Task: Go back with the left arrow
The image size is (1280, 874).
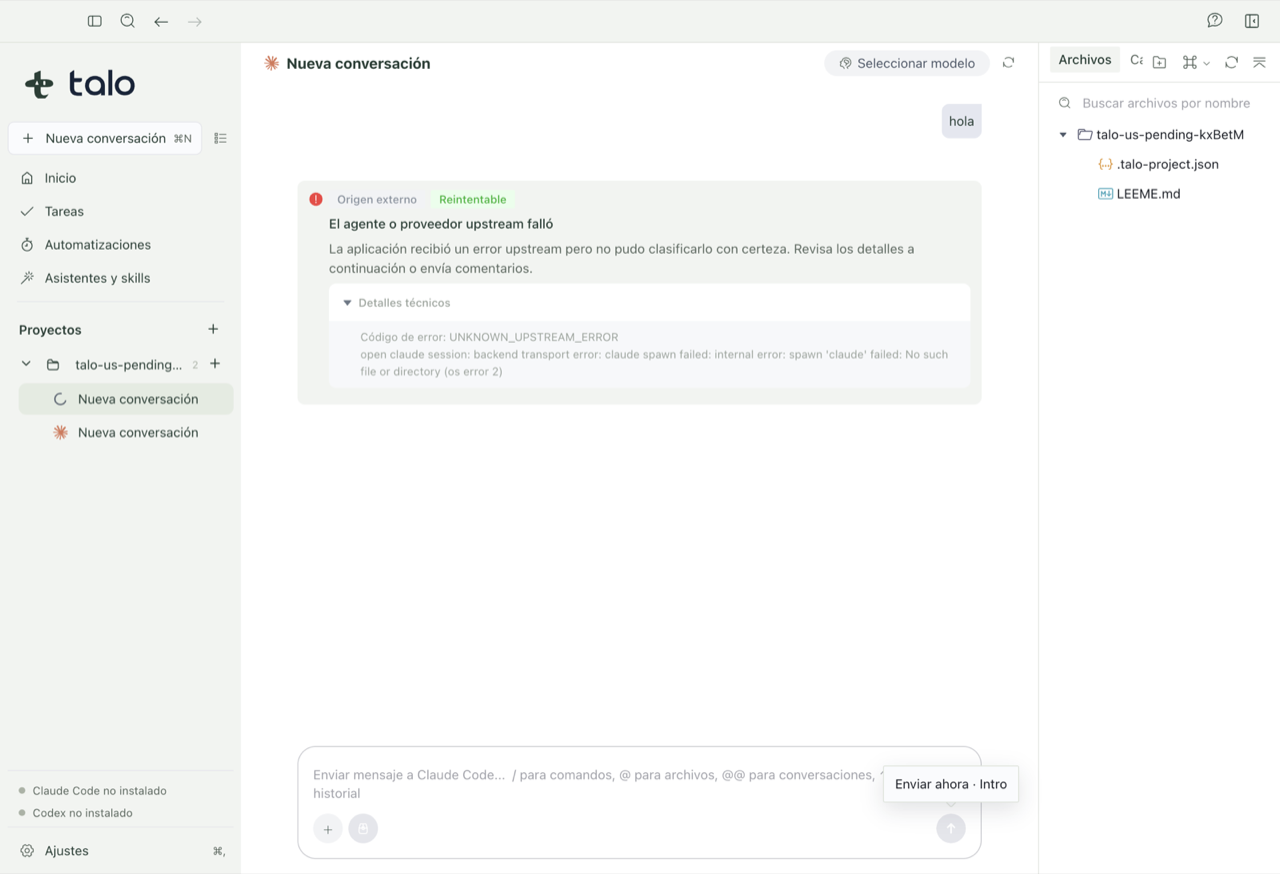Action: coord(161,21)
